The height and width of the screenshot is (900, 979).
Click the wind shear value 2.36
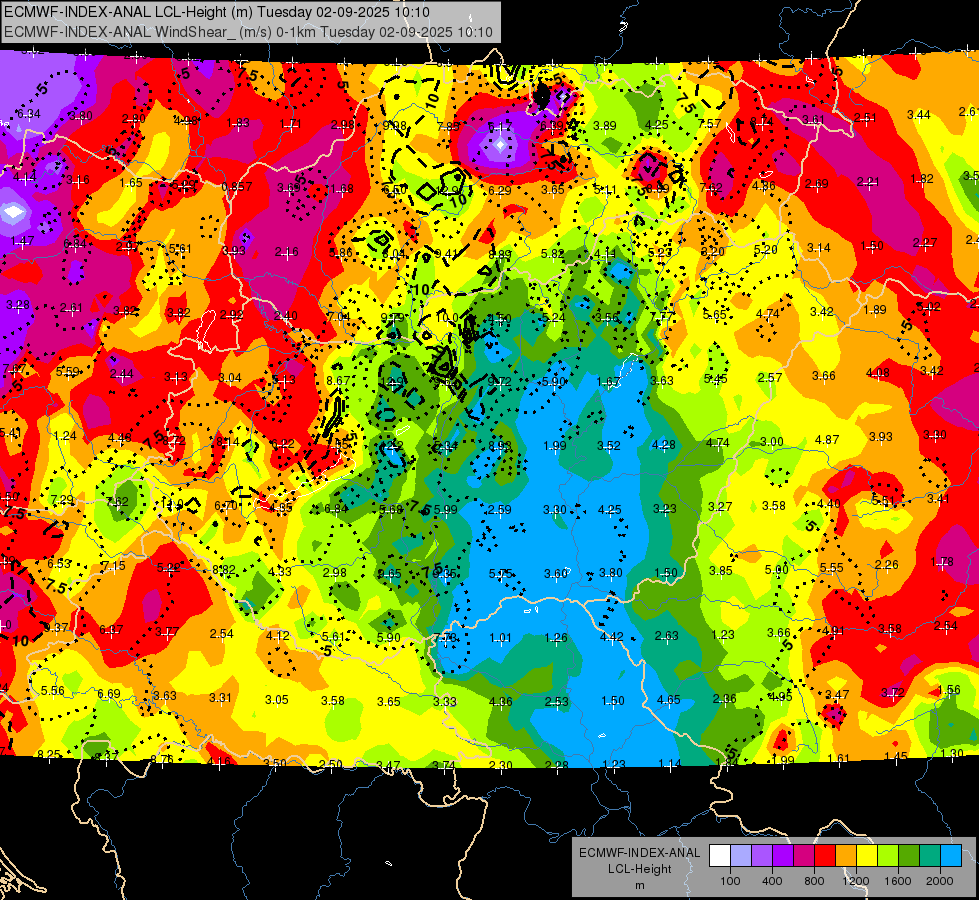tap(724, 698)
